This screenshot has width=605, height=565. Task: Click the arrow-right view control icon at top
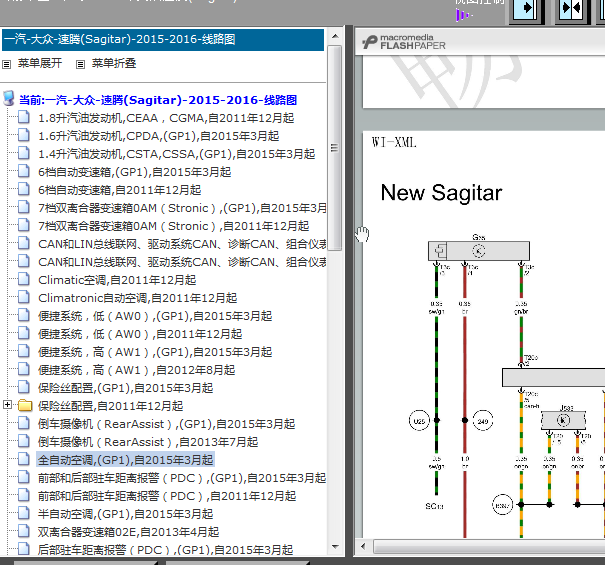[x=527, y=8]
